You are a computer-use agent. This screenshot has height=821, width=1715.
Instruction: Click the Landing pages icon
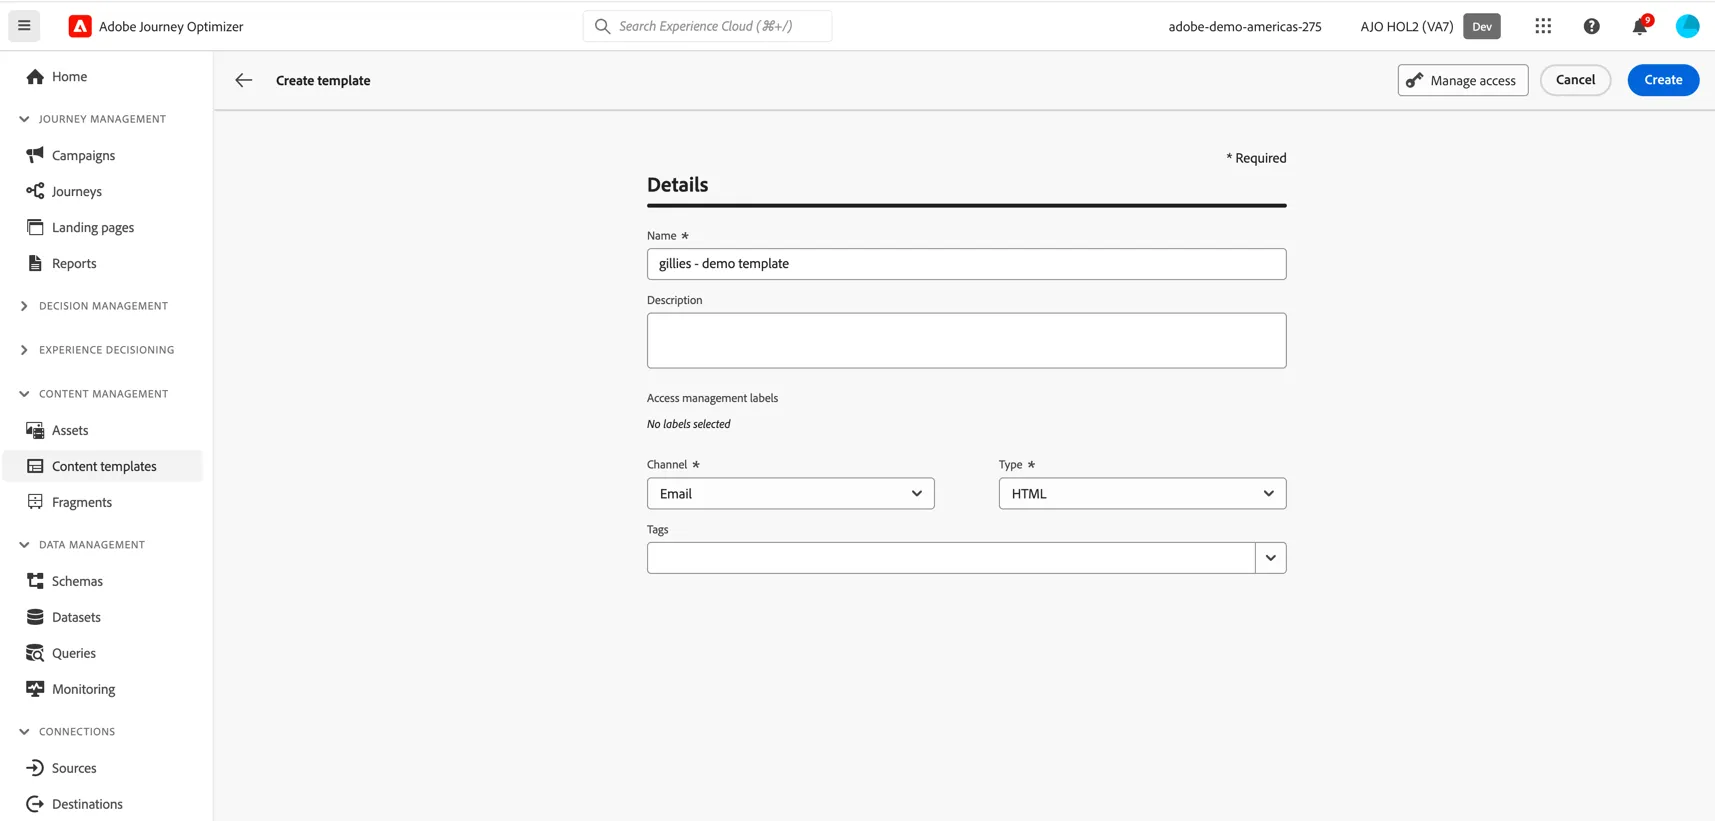[35, 227]
